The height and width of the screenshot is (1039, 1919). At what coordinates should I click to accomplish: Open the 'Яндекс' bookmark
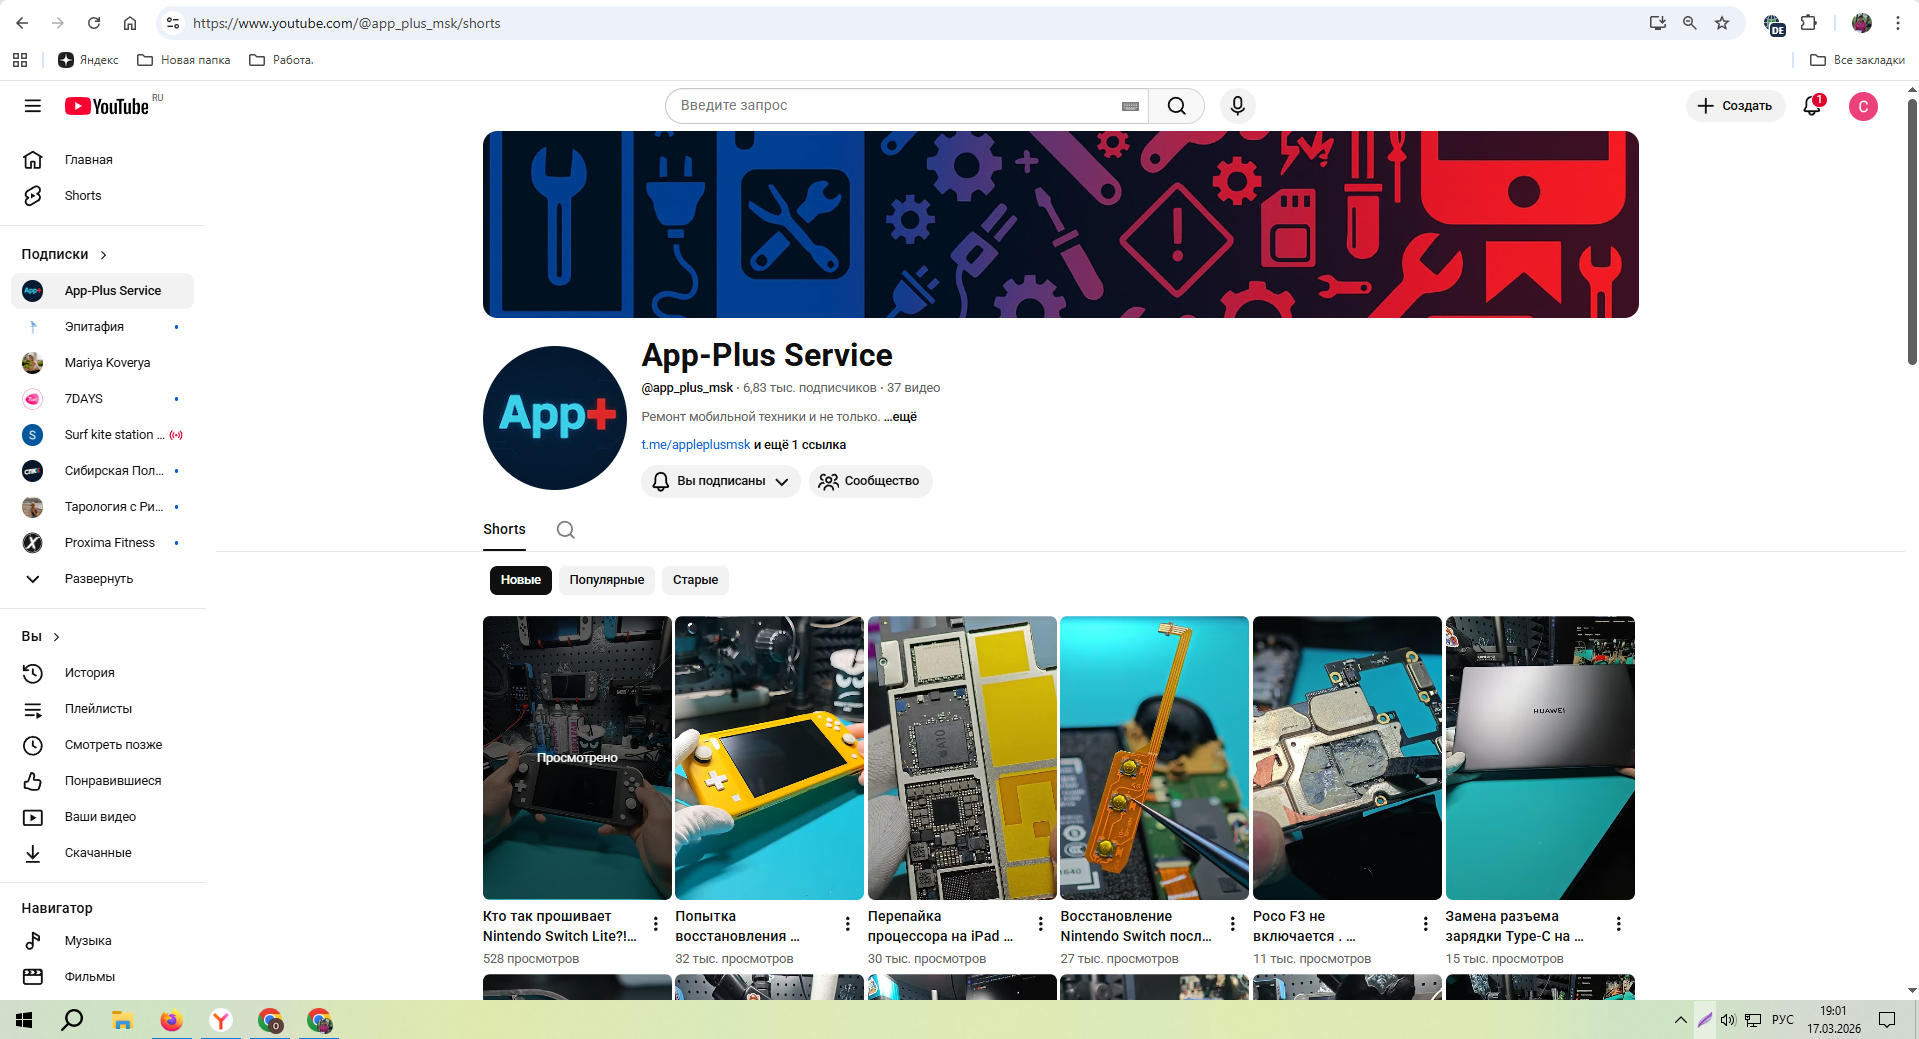(x=88, y=60)
